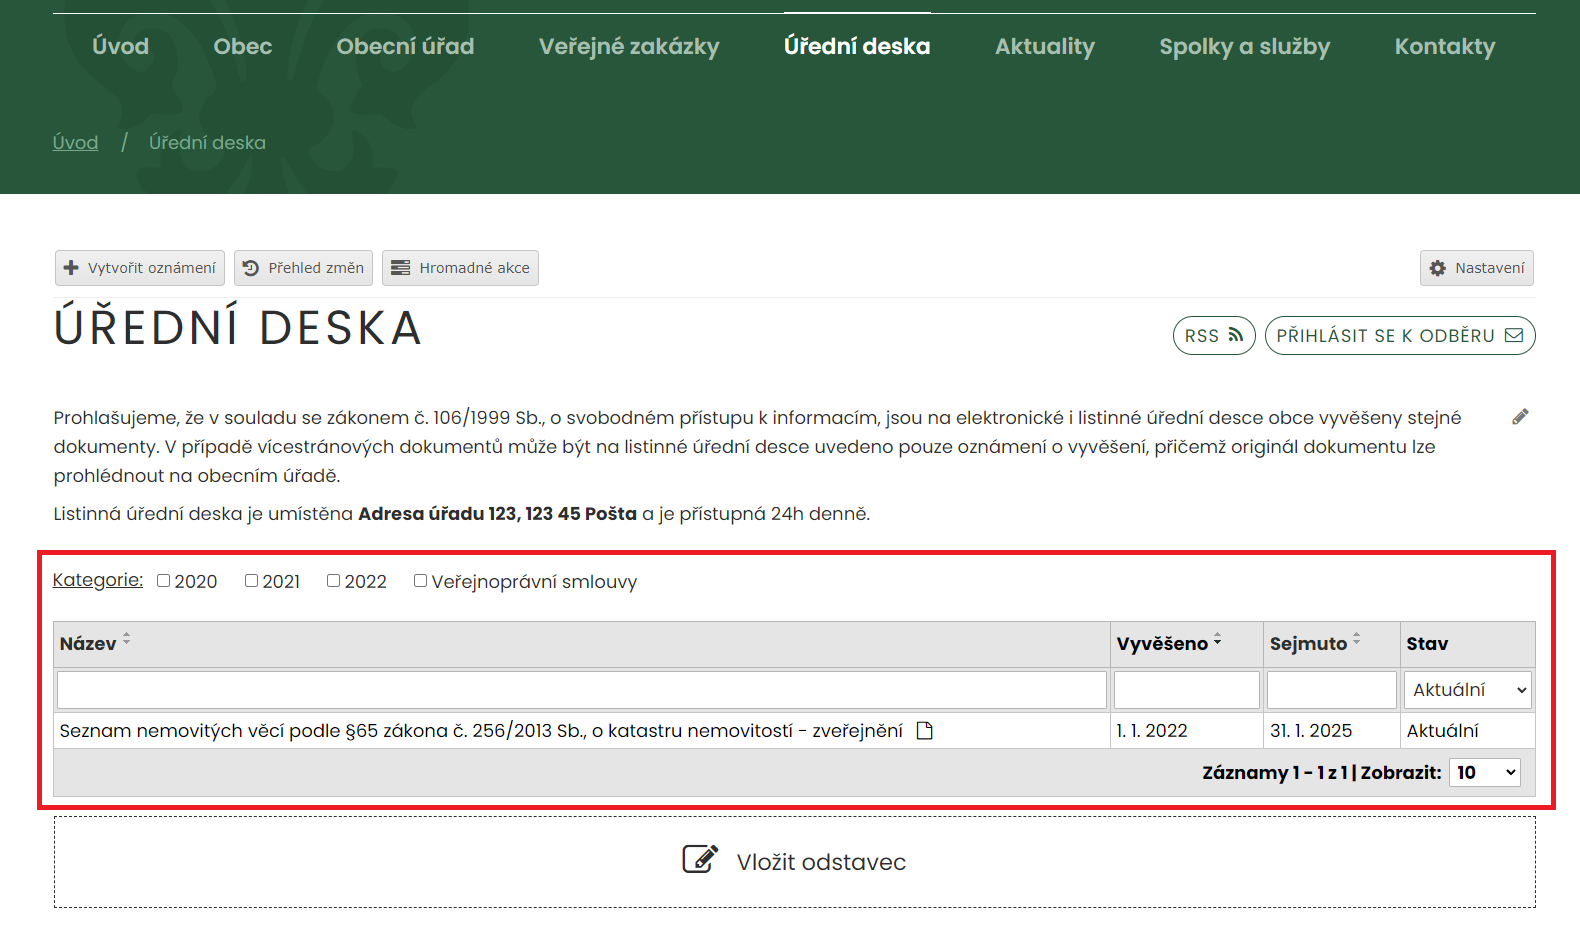Click the Název filter input field
The image size is (1580, 945).
tap(581, 690)
